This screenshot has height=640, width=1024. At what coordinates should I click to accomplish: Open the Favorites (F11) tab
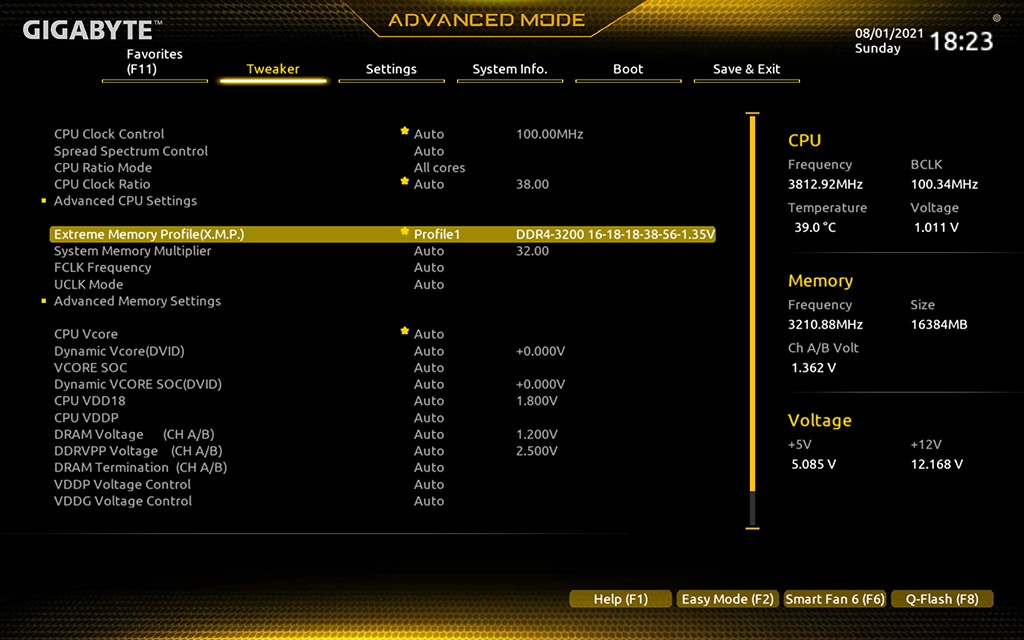[155, 62]
